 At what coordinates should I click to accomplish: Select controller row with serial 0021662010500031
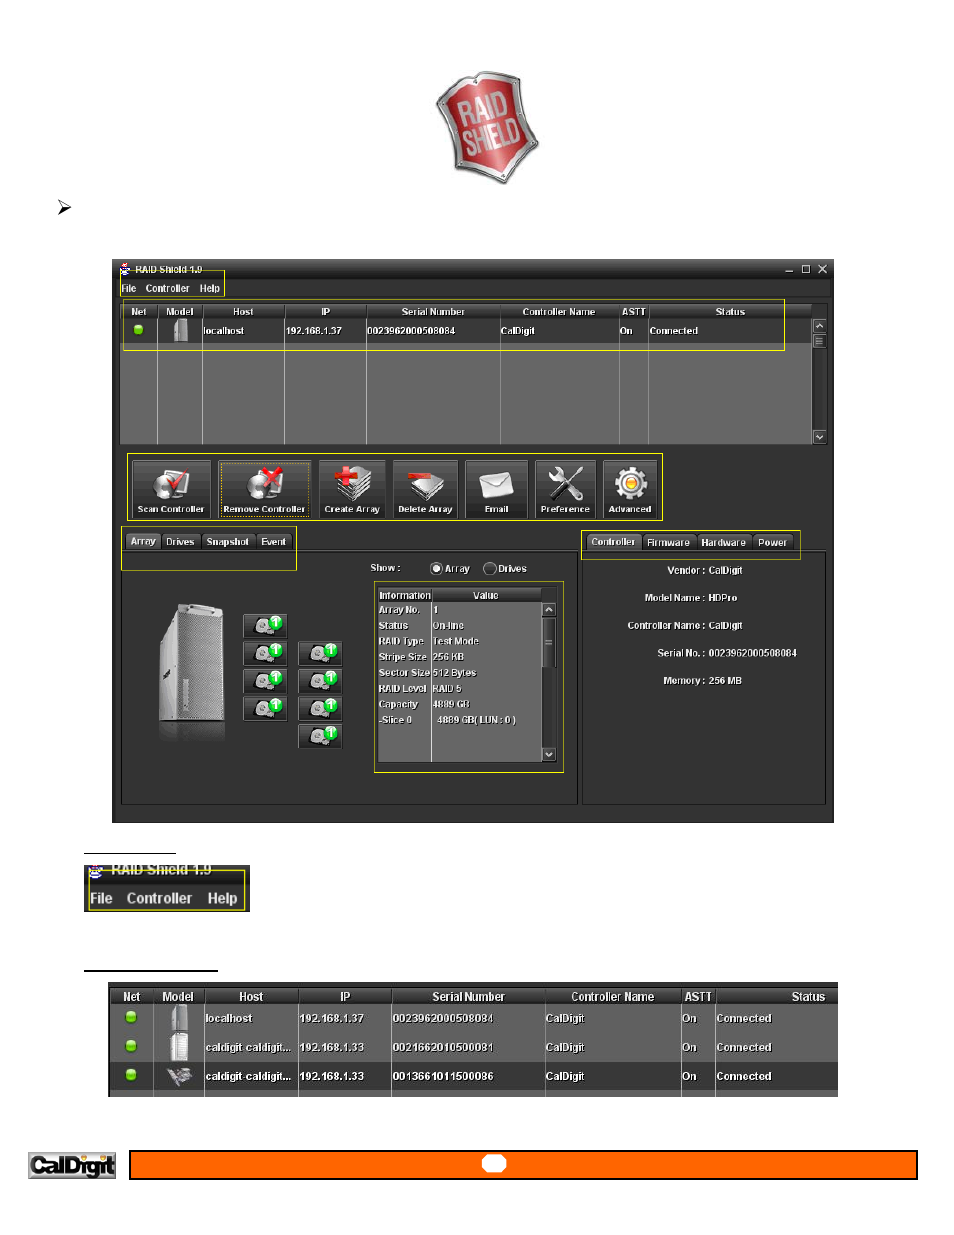point(473,1047)
